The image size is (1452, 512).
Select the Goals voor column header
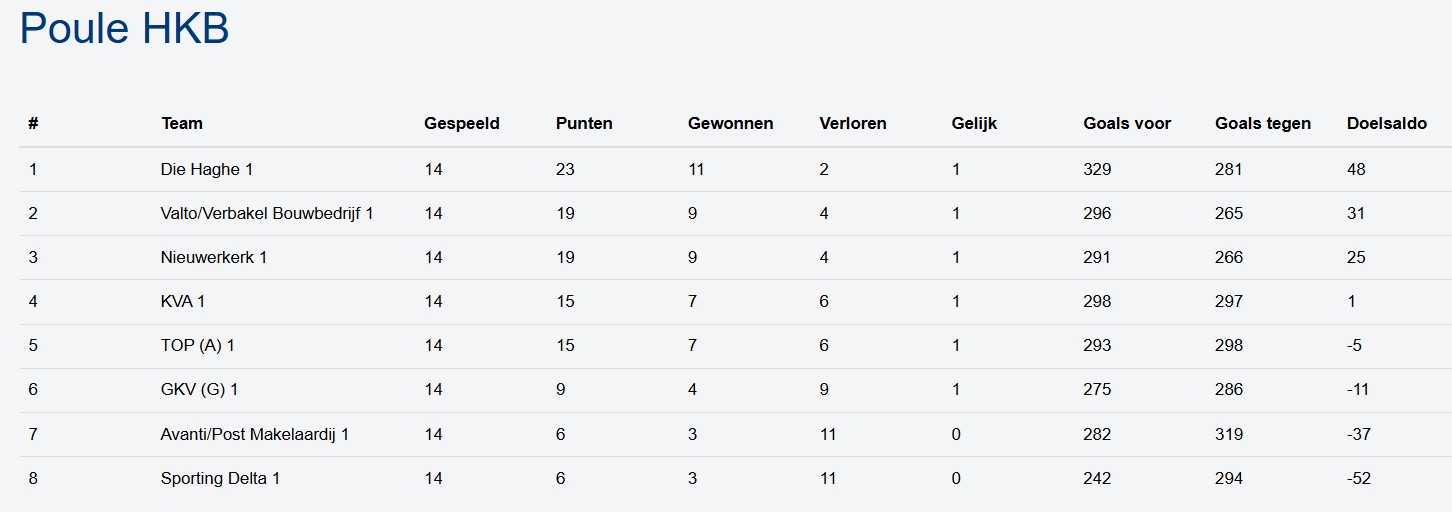[x=1127, y=124]
